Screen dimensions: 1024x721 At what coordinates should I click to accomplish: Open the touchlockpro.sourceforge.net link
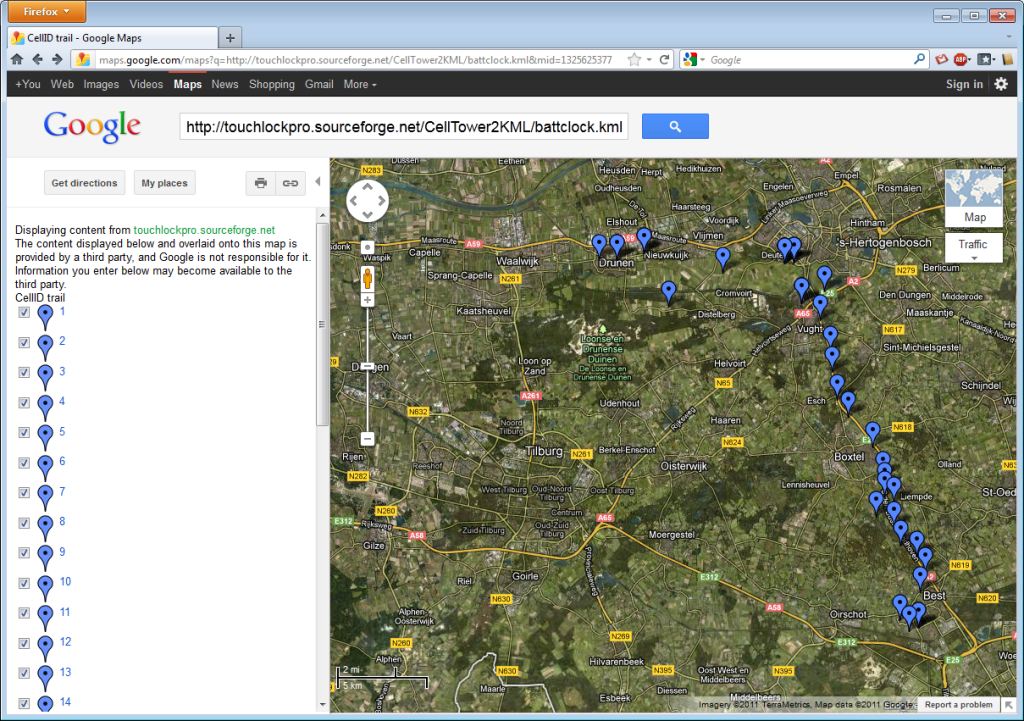click(204, 230)
